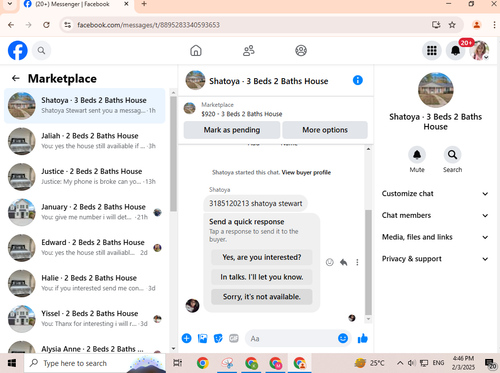Click the listing photo in right panel
Image resolution: width=500 pixels, height=373 pixels.
(436, 90)
